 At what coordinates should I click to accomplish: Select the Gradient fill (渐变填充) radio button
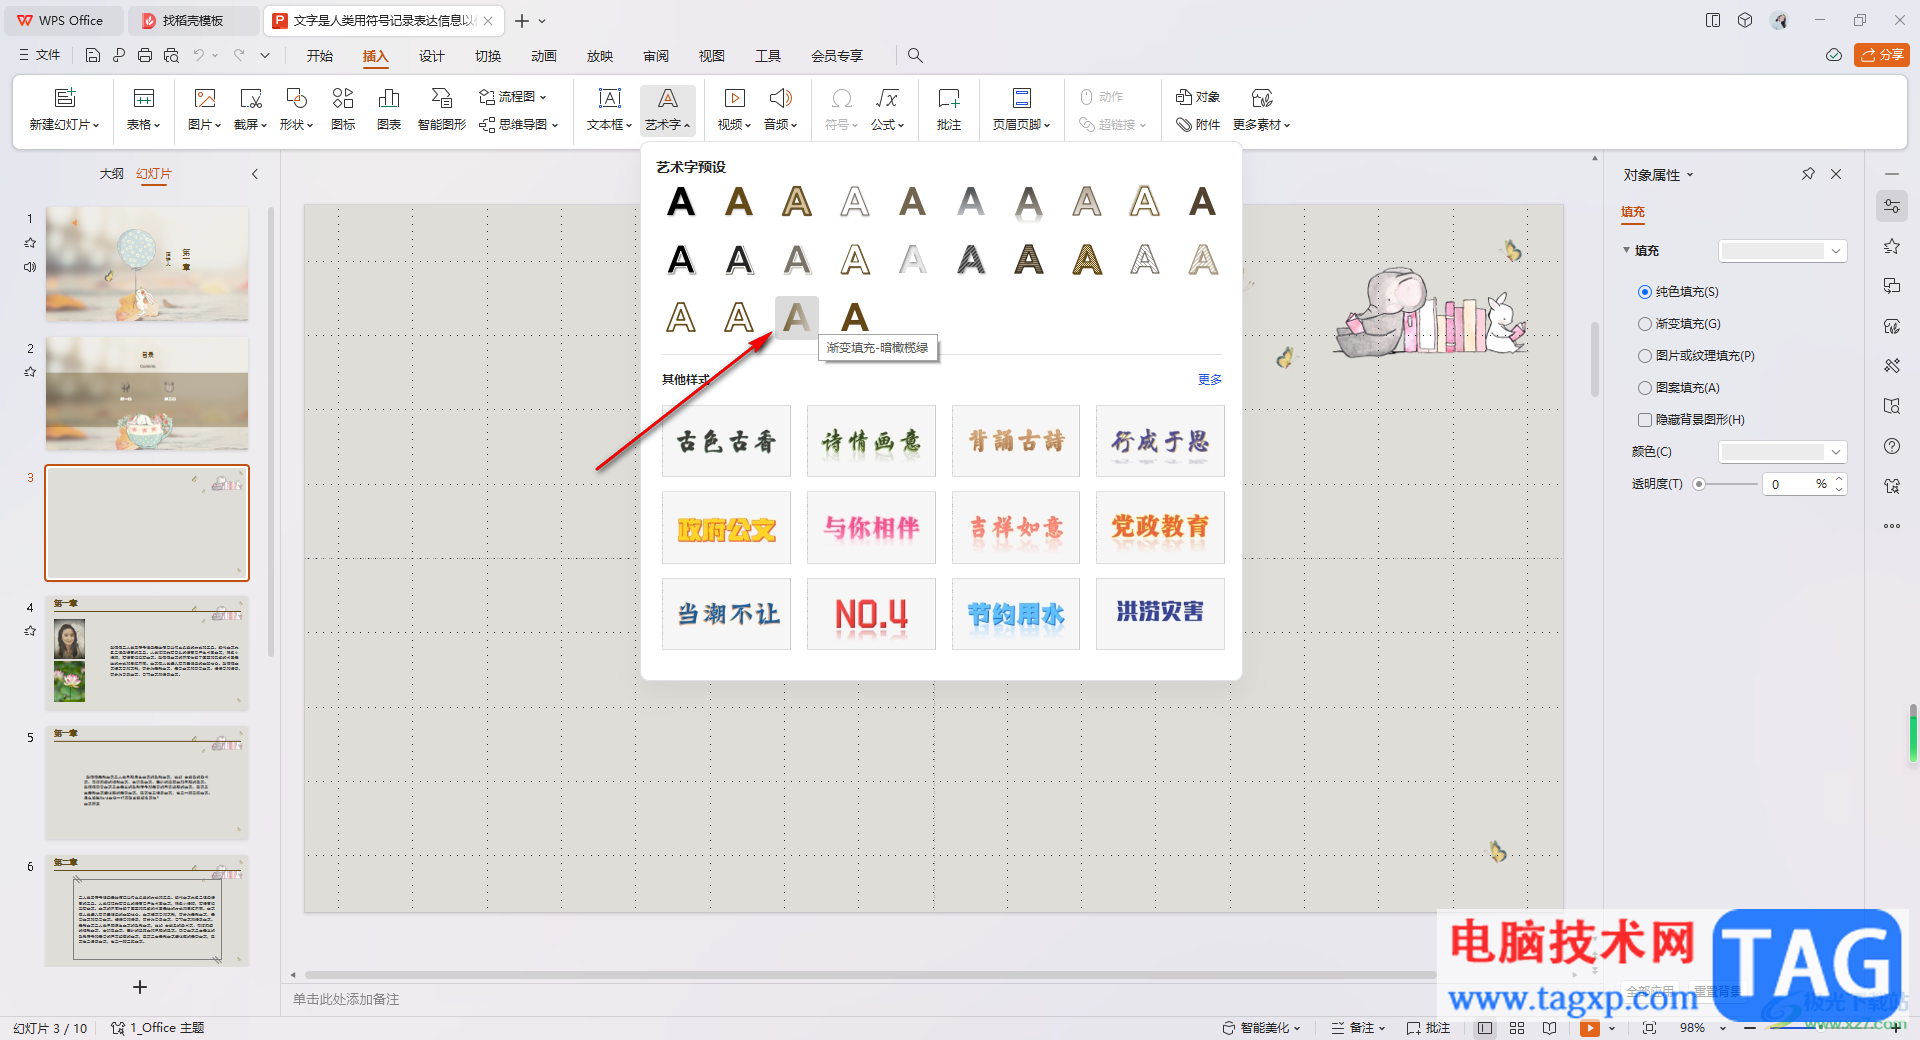pos(1645,324)
